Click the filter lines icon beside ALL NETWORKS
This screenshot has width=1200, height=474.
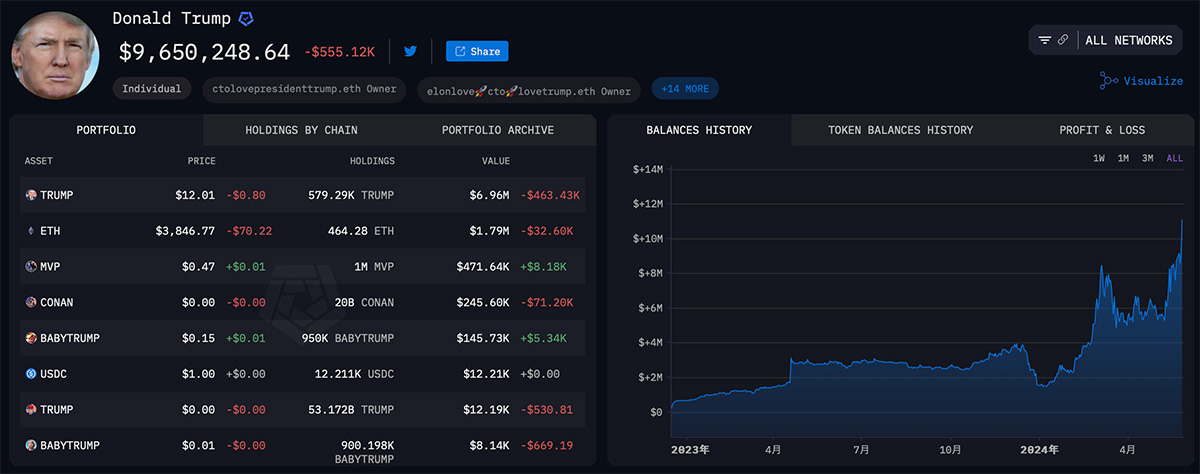coord(1045,40)
